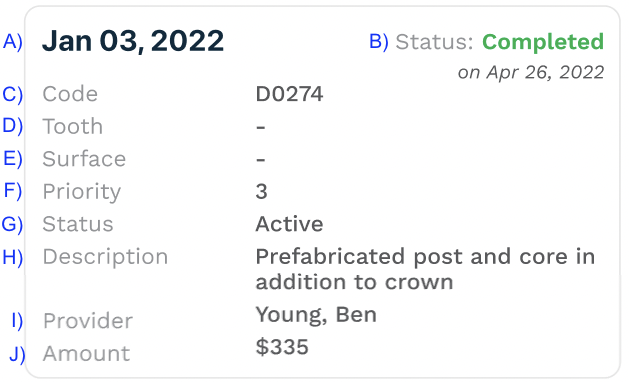This screenshot has height=382, width=629.
Task: Click the Provider field label
Action: tap(88, 321)
